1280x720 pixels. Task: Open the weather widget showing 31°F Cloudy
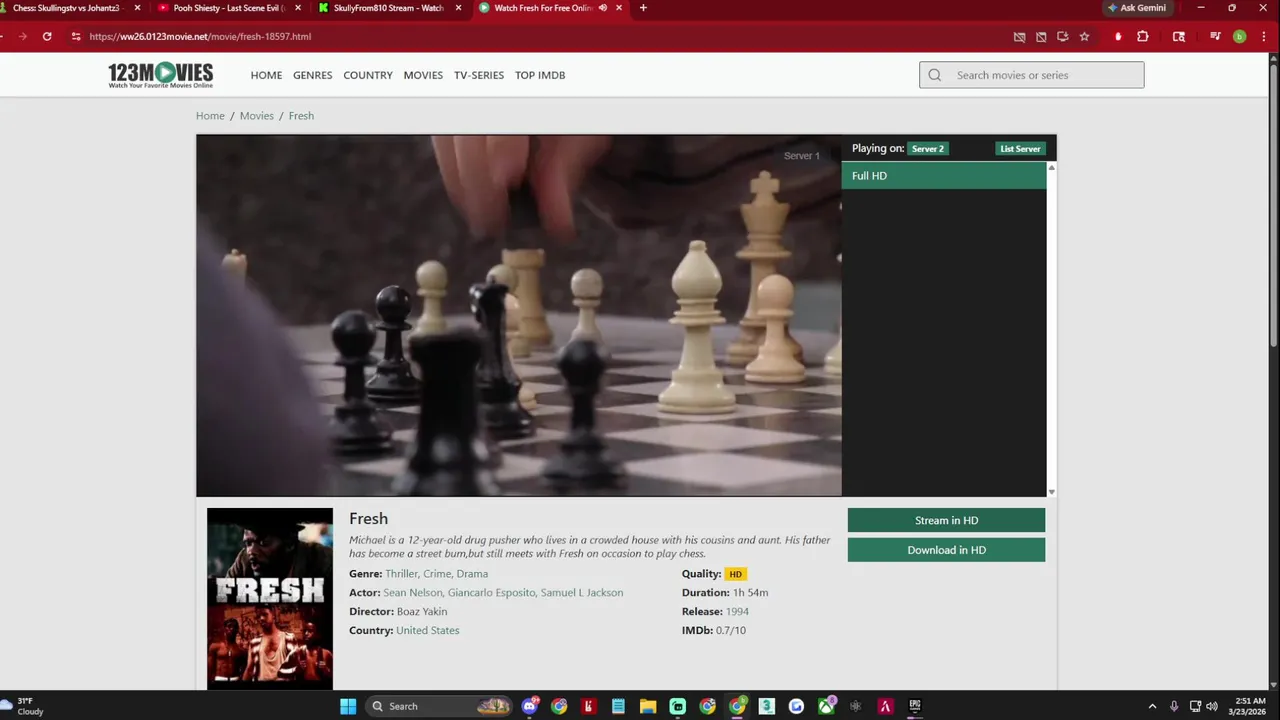coord(24,706)
